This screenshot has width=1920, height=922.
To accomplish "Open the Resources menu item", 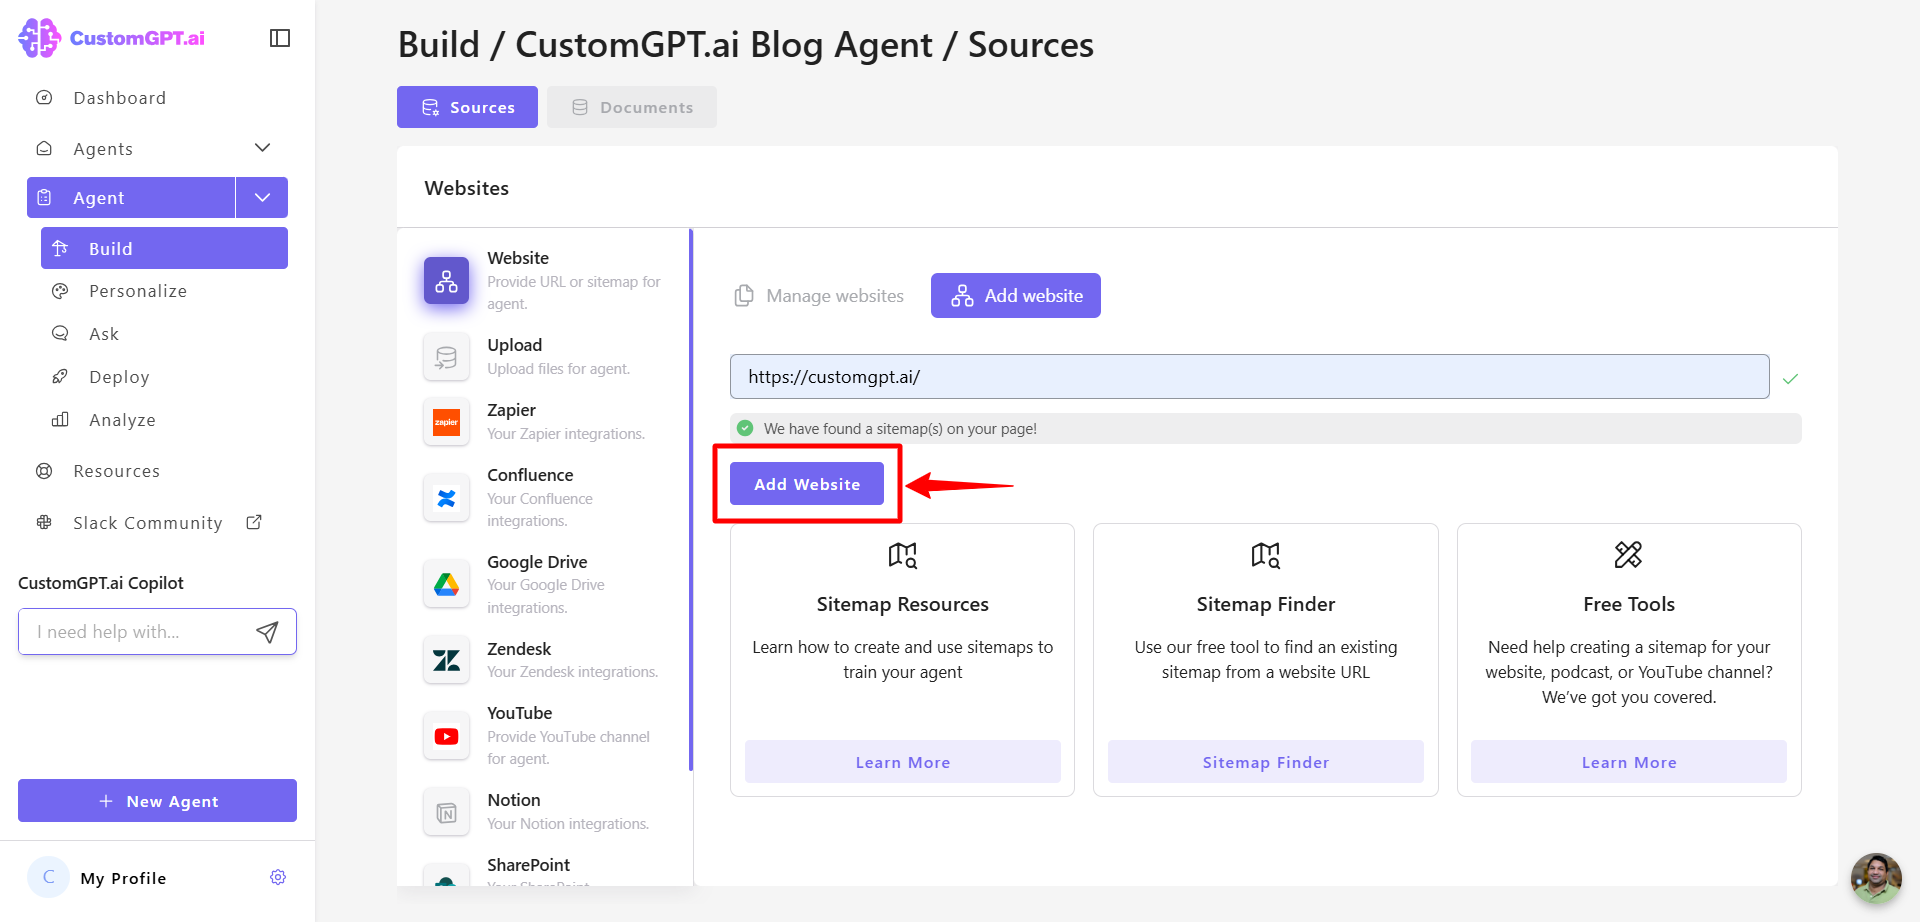I will (116, 471).
